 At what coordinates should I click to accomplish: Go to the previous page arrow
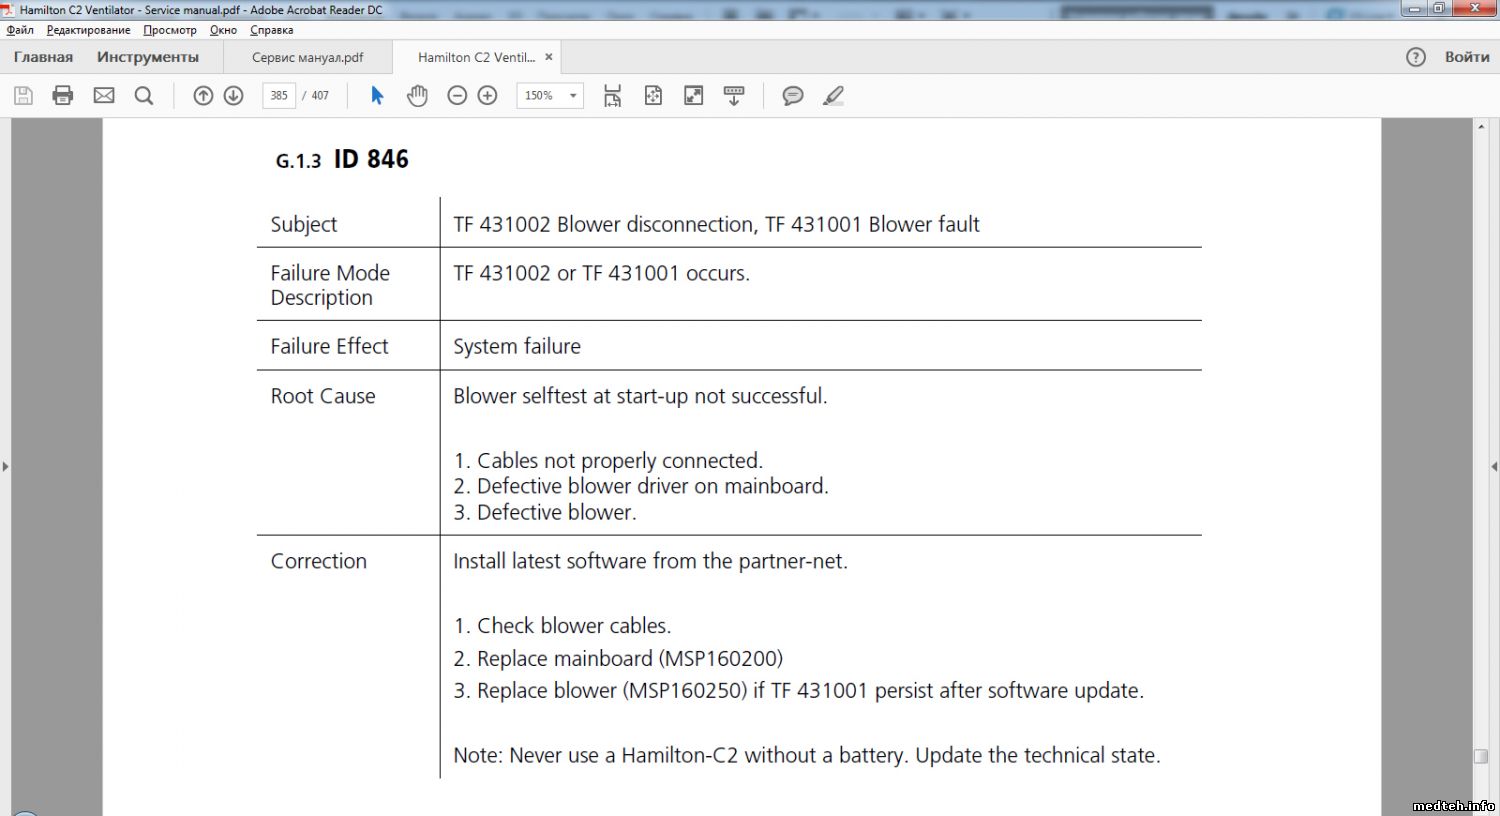[x=203, y=96]
